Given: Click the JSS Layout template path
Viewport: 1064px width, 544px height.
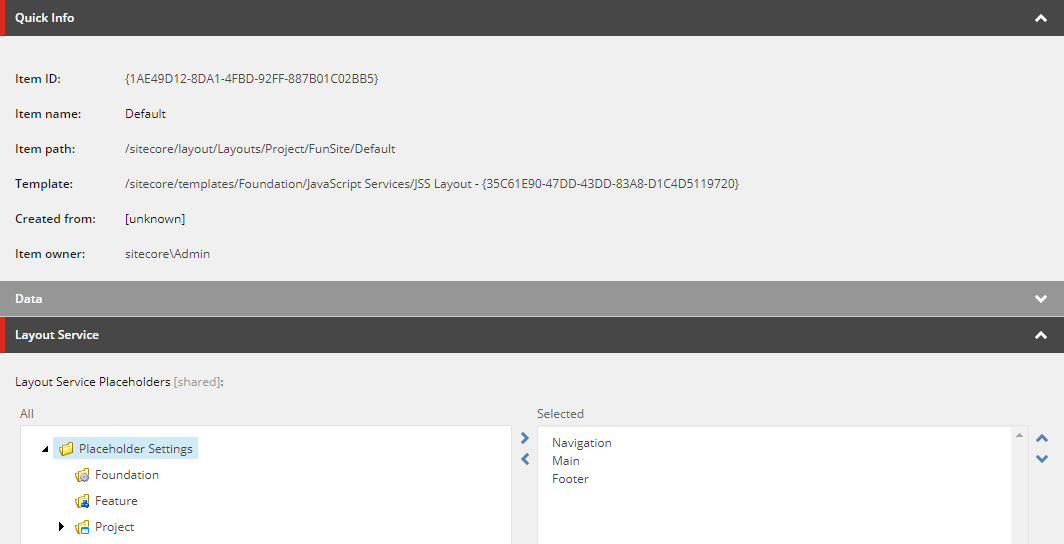Looking at the screenshot, I should point(432,184).
